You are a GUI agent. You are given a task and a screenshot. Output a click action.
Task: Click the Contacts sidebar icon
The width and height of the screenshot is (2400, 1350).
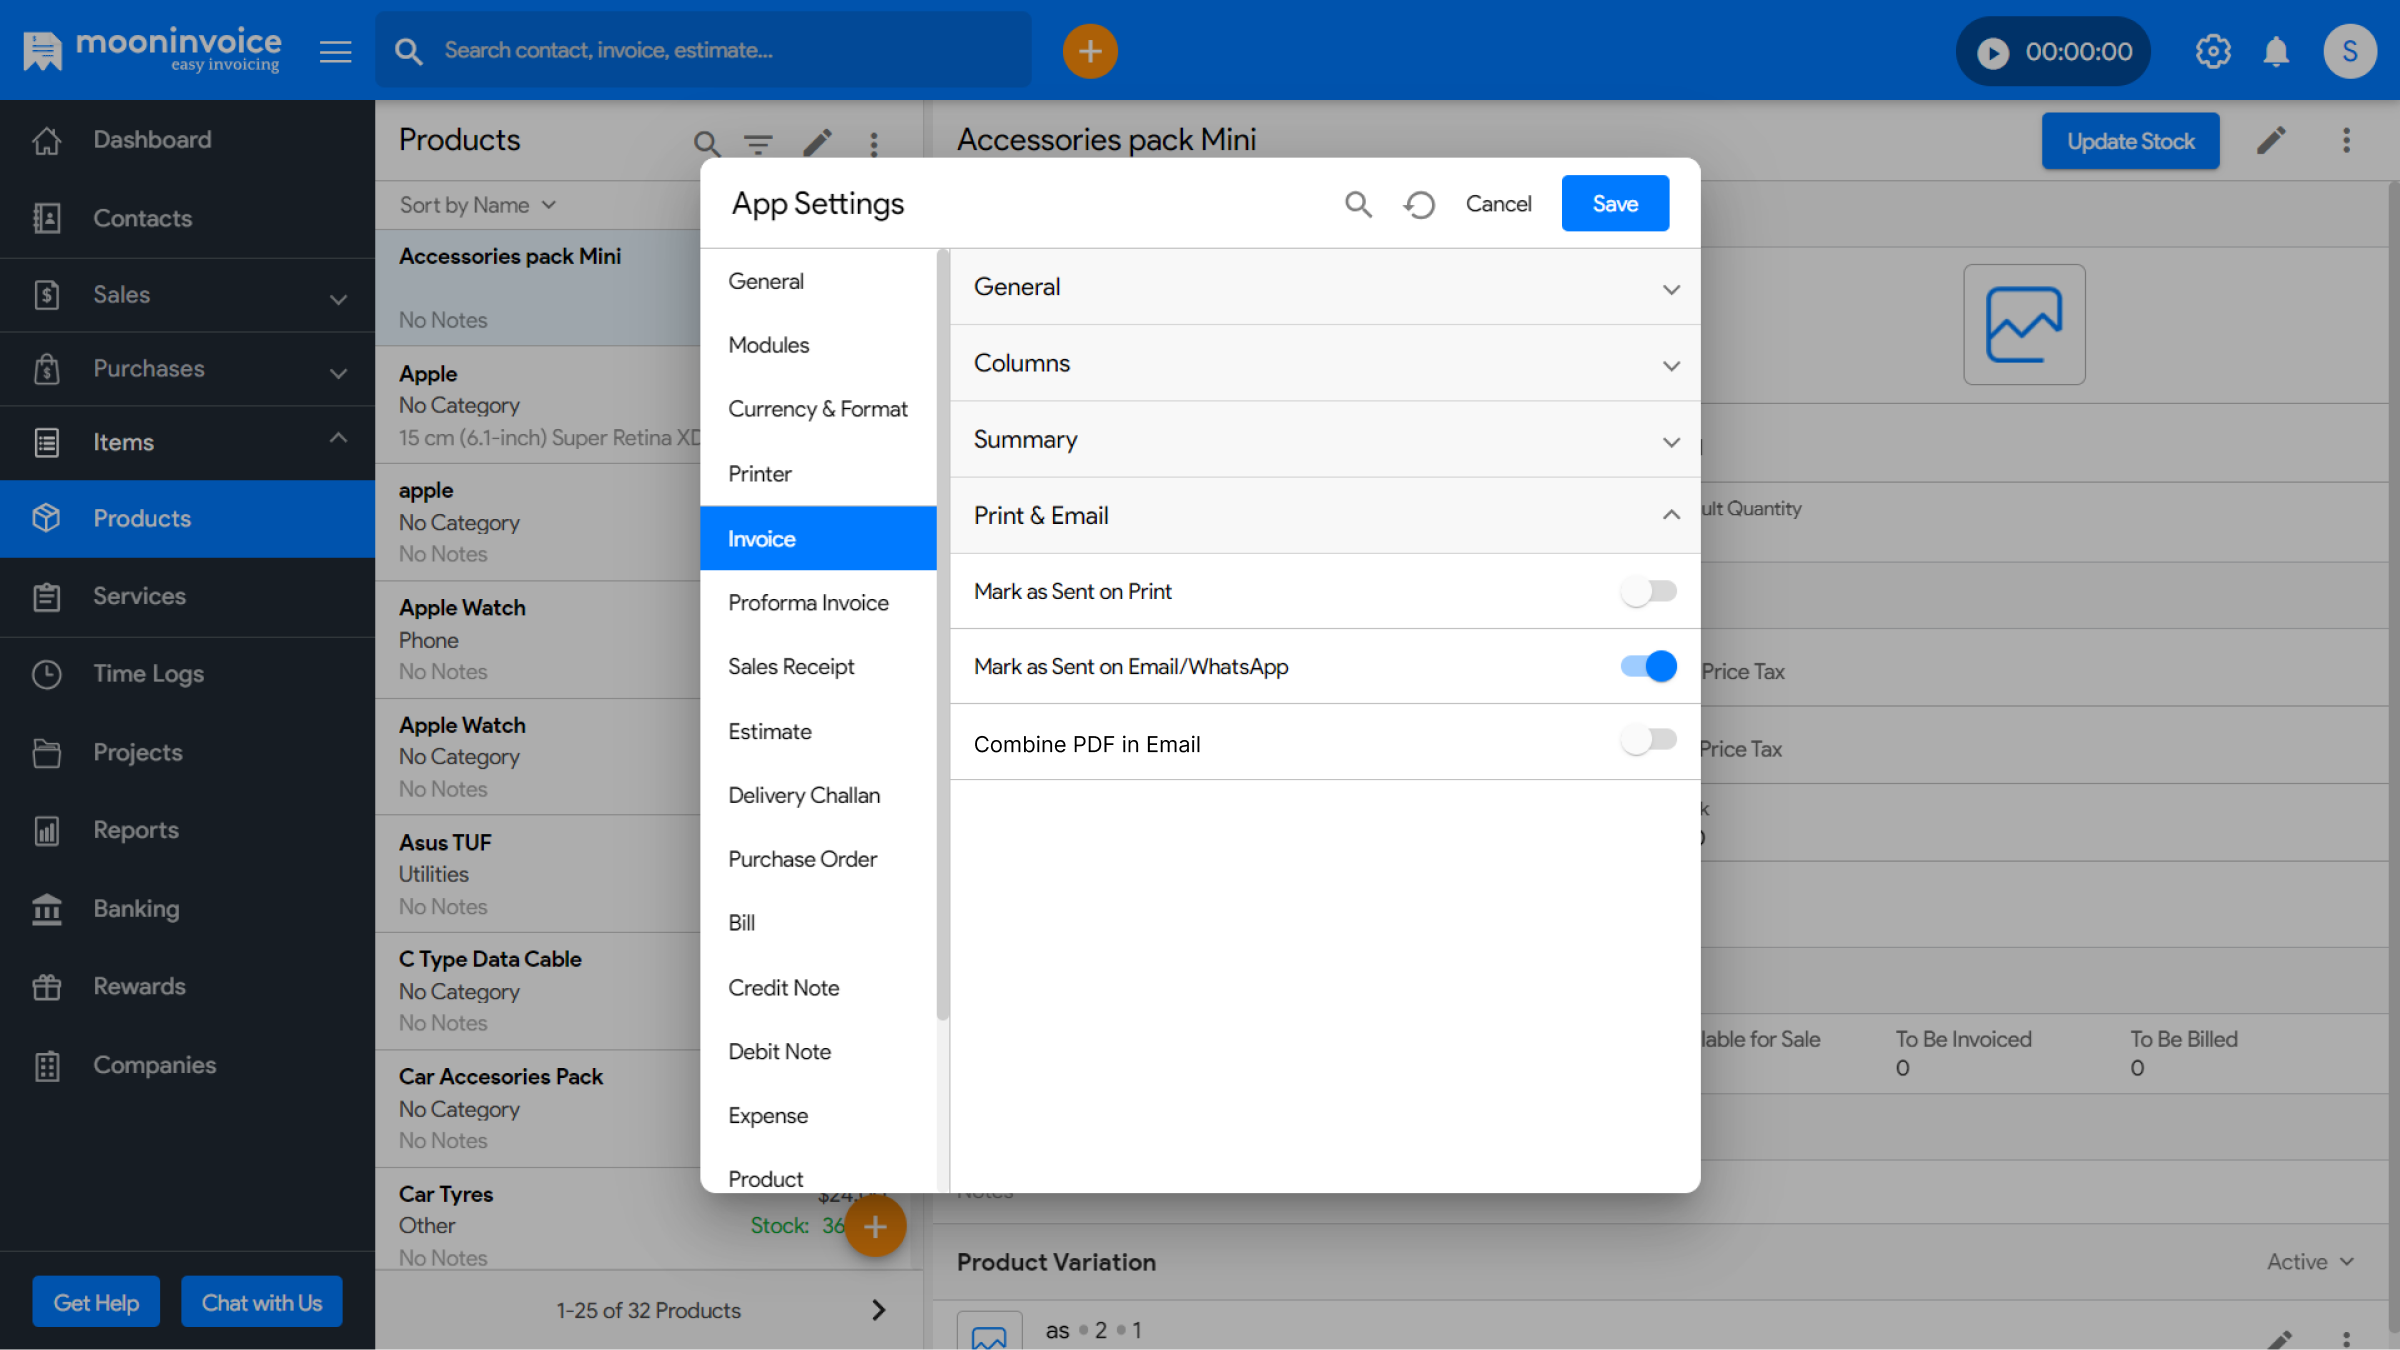tap(46, 218)
